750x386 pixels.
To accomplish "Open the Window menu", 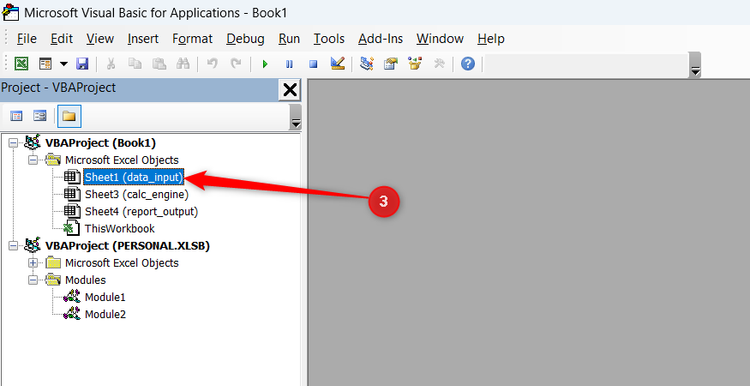I will coord(440,39).
